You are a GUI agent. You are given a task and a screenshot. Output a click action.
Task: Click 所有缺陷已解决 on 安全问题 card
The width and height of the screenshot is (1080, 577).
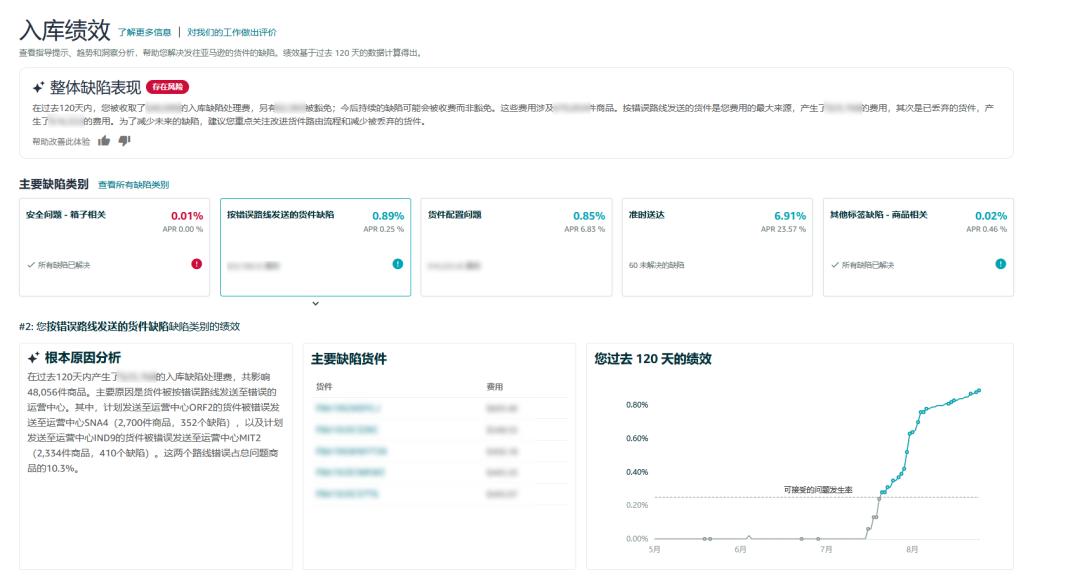pyautogui.click(x=64, y=265)
